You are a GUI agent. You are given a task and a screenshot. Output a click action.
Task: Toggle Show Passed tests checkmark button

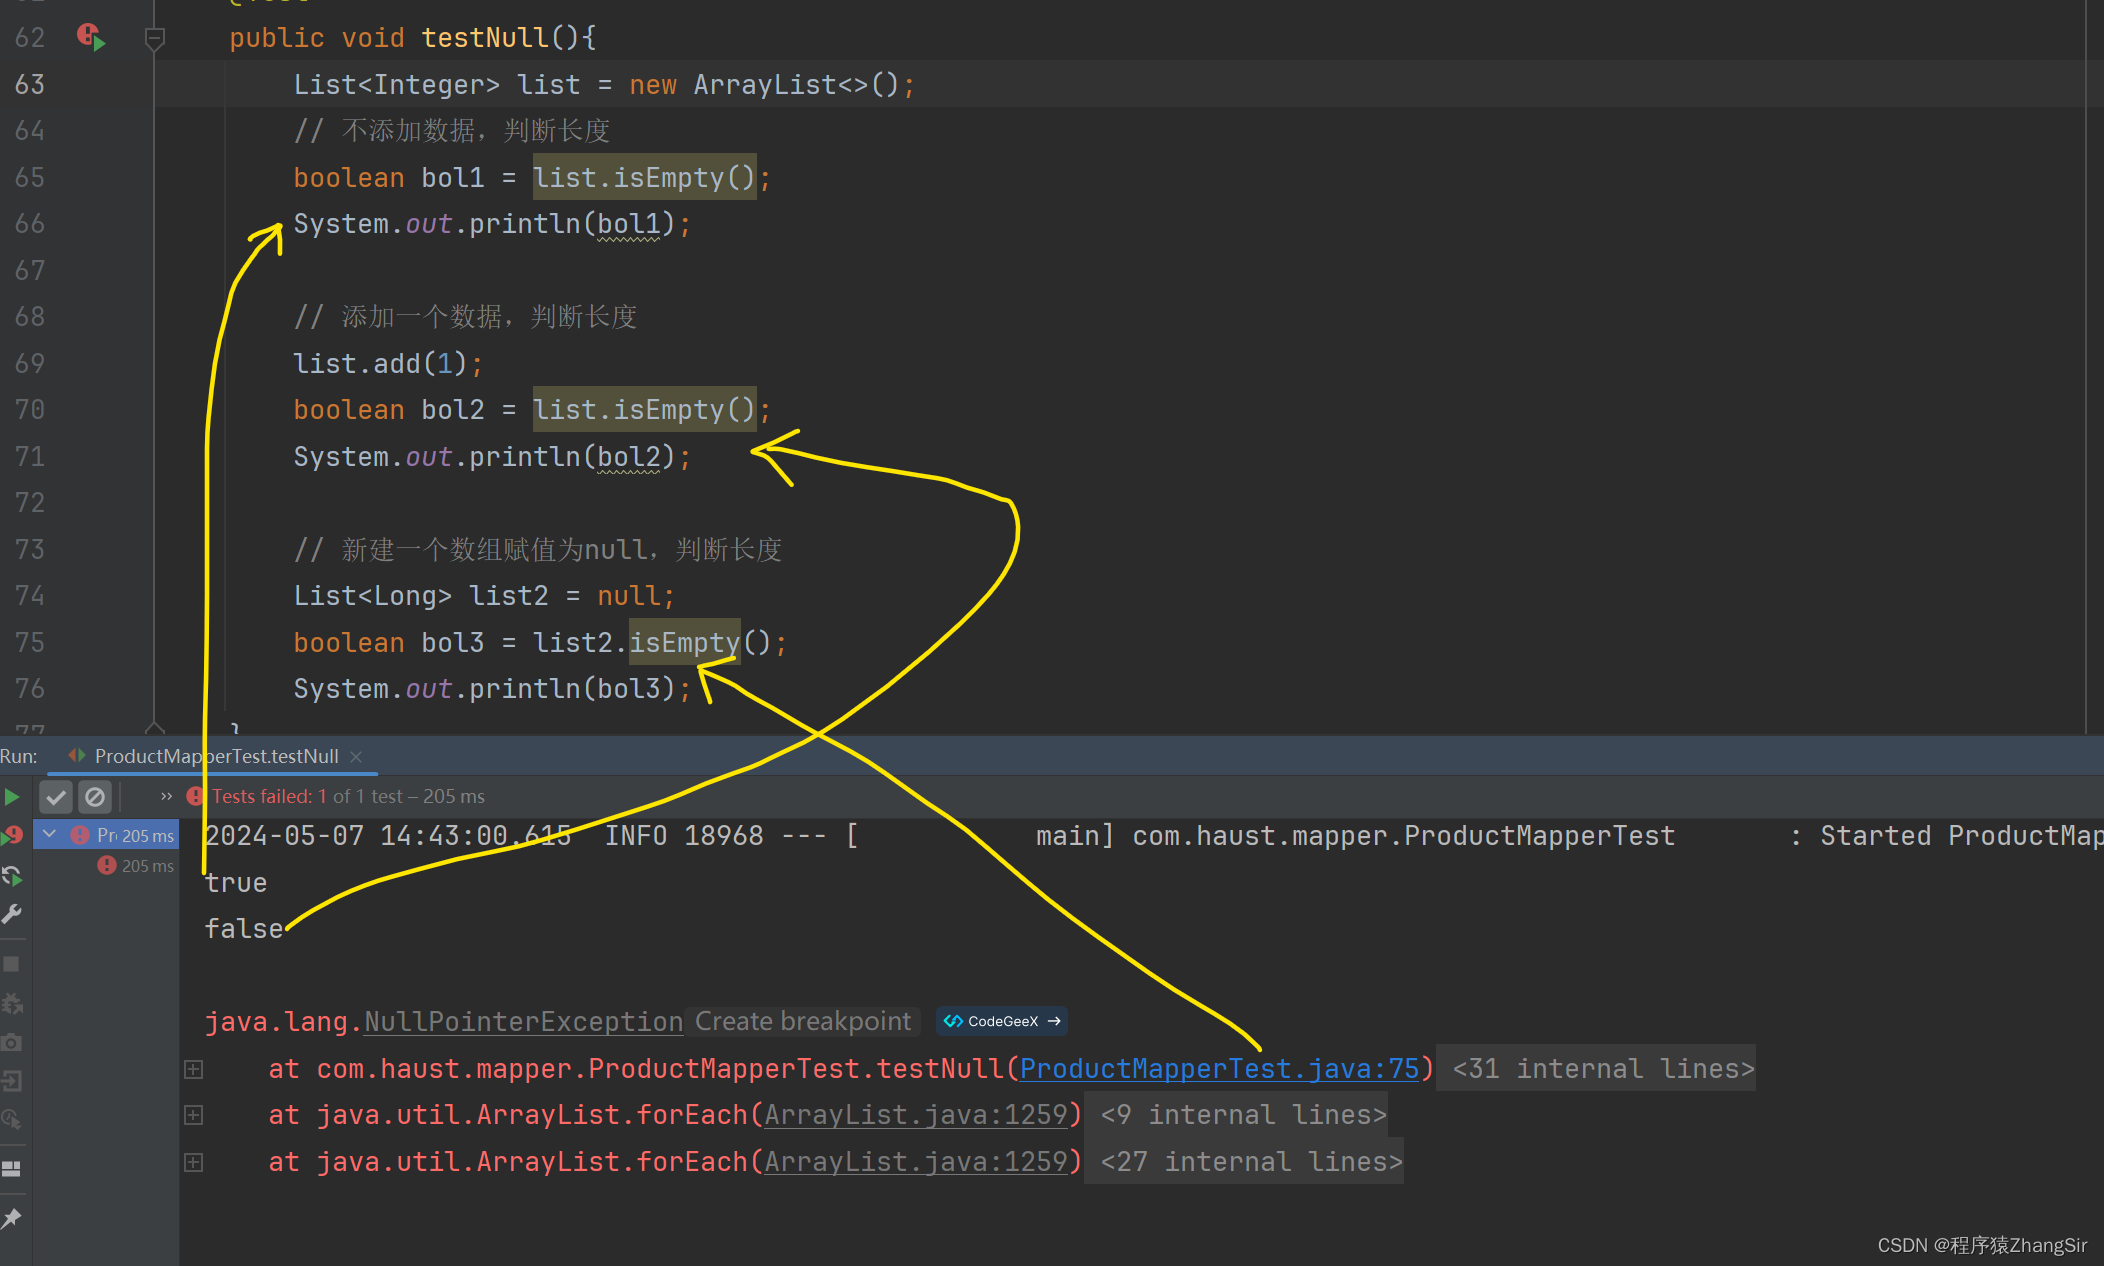(x=57, y=797)
